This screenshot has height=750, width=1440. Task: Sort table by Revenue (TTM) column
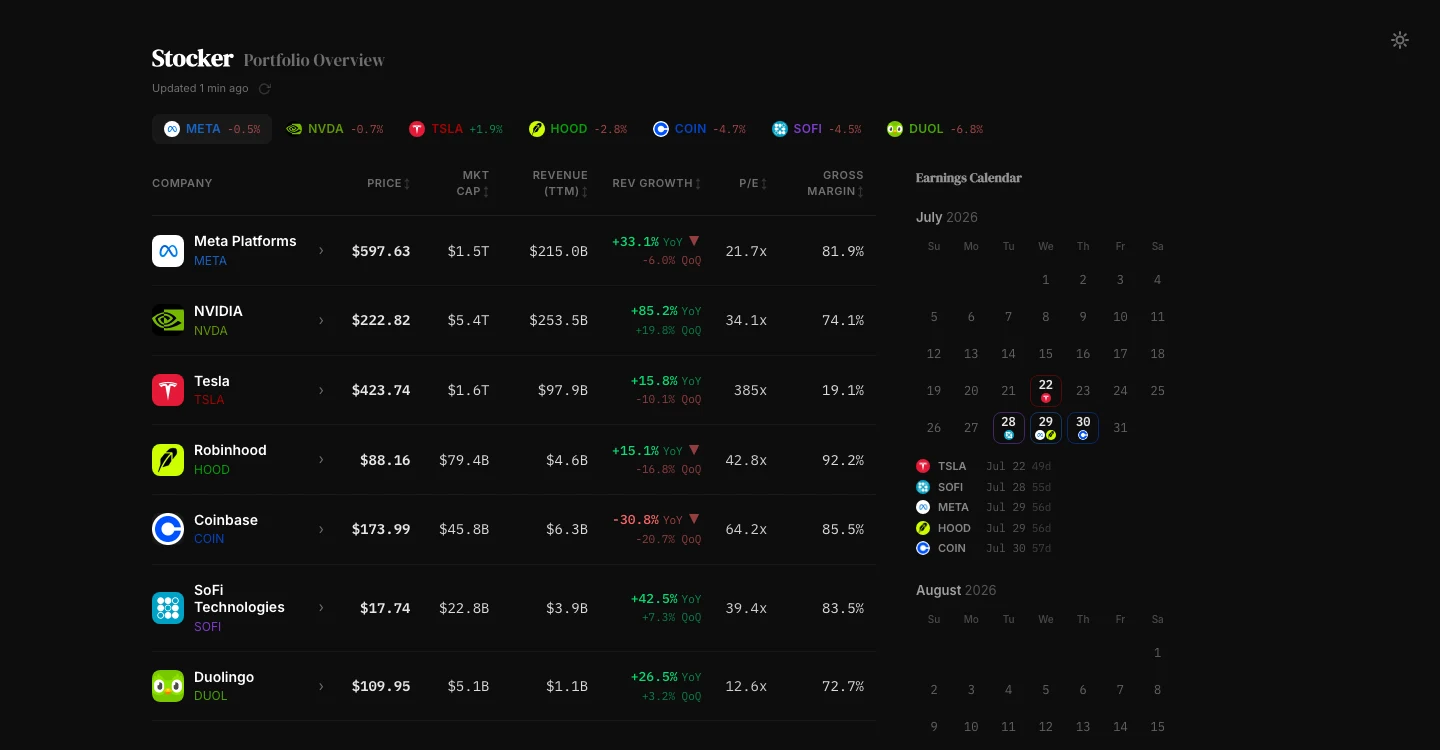[560, 183]
